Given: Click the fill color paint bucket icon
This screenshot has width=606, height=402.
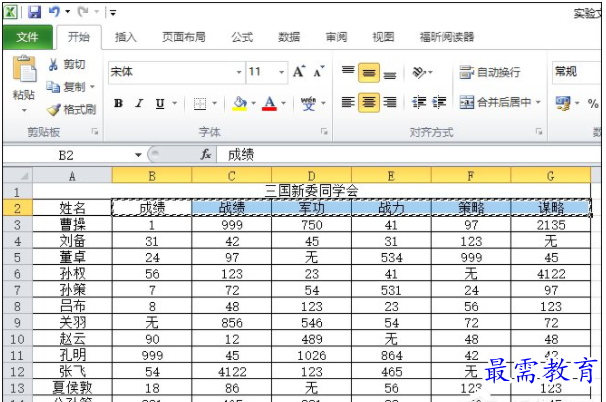Looking at the screenshot, I should 240,103.
